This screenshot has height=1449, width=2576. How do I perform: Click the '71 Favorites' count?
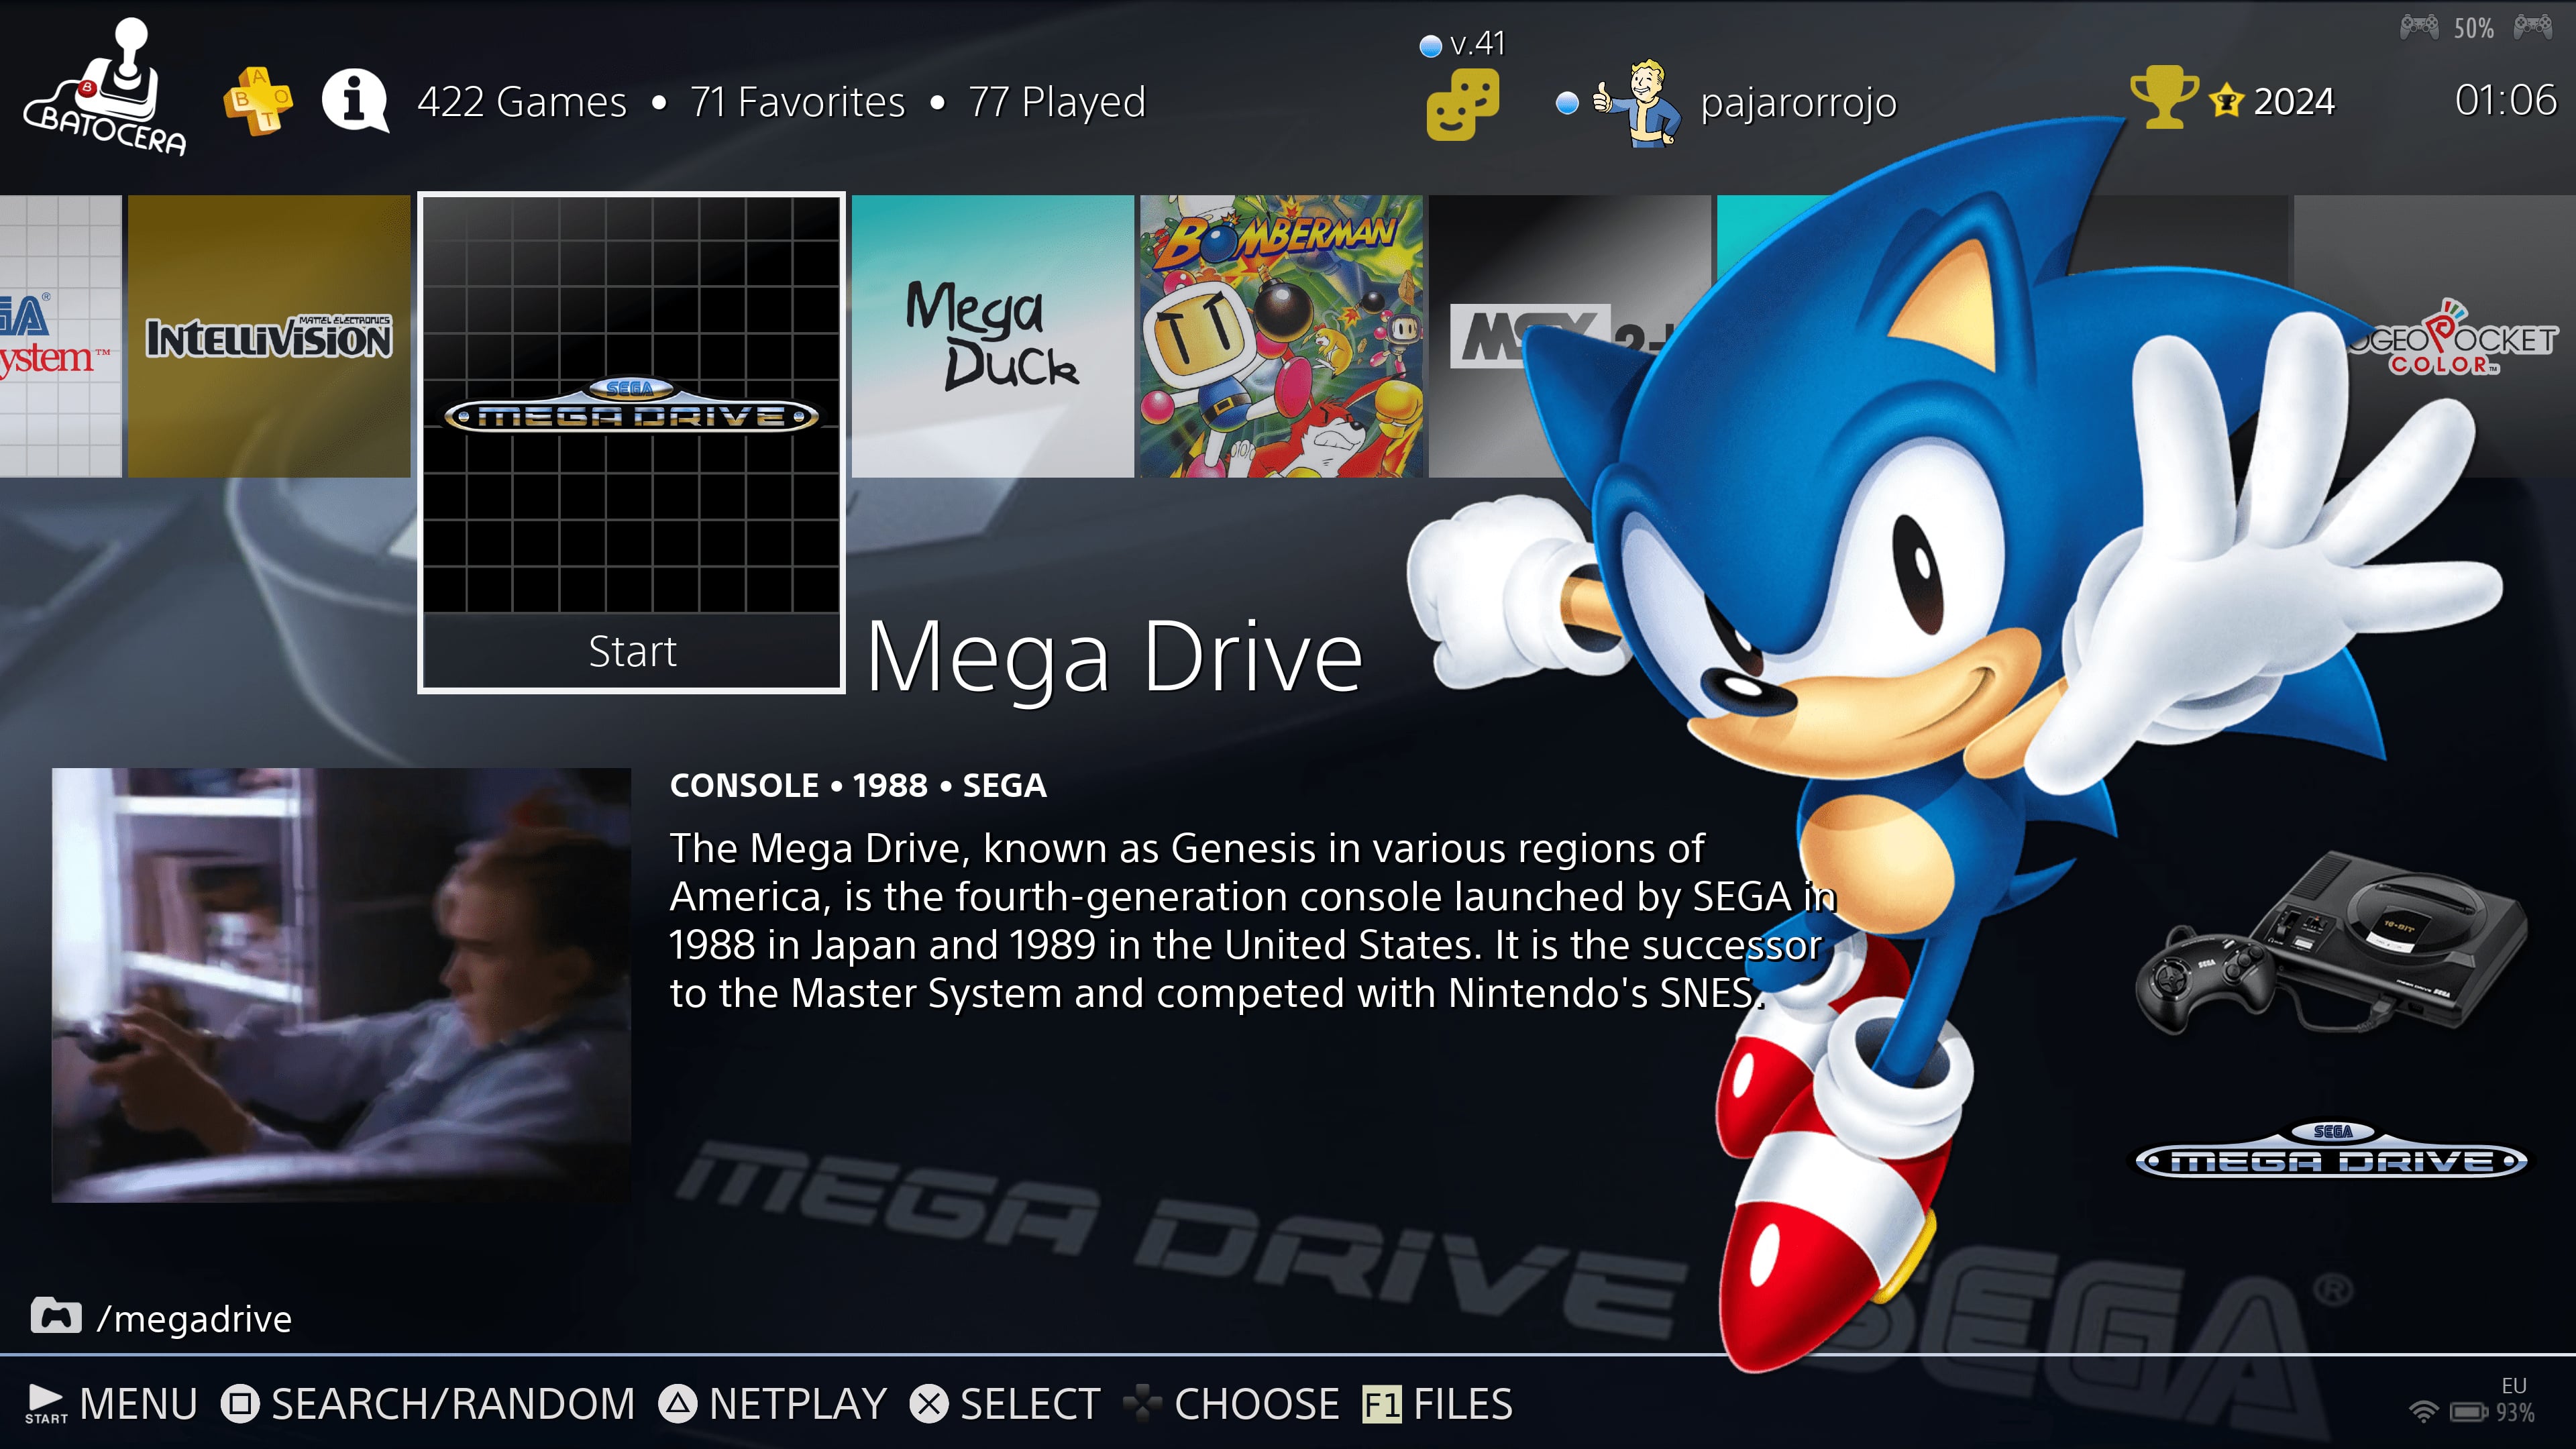(x=797, y=102)
